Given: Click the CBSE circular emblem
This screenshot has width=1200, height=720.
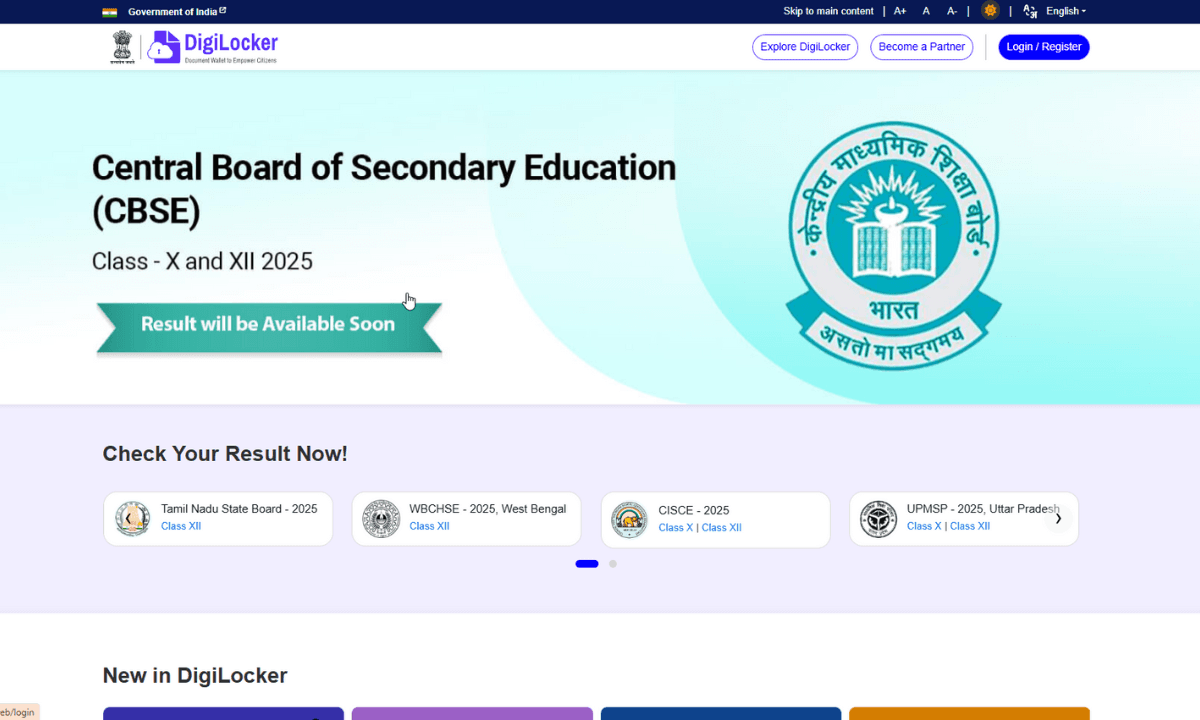Looking at the screenshot, I should pos(893,245).
